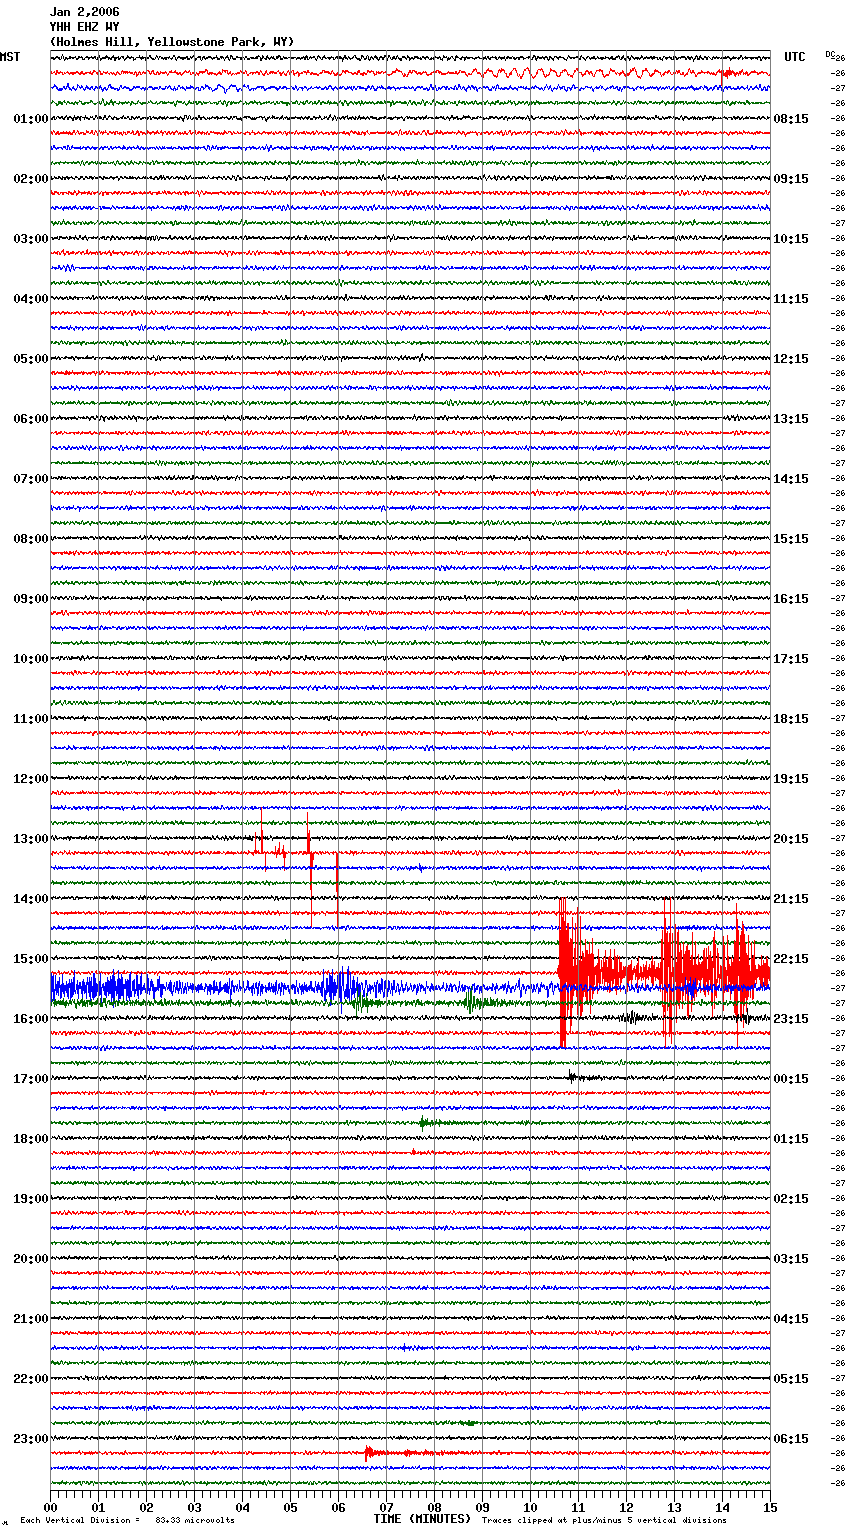
Task: Select the 16:00 MST time label
Action: 30,1019
